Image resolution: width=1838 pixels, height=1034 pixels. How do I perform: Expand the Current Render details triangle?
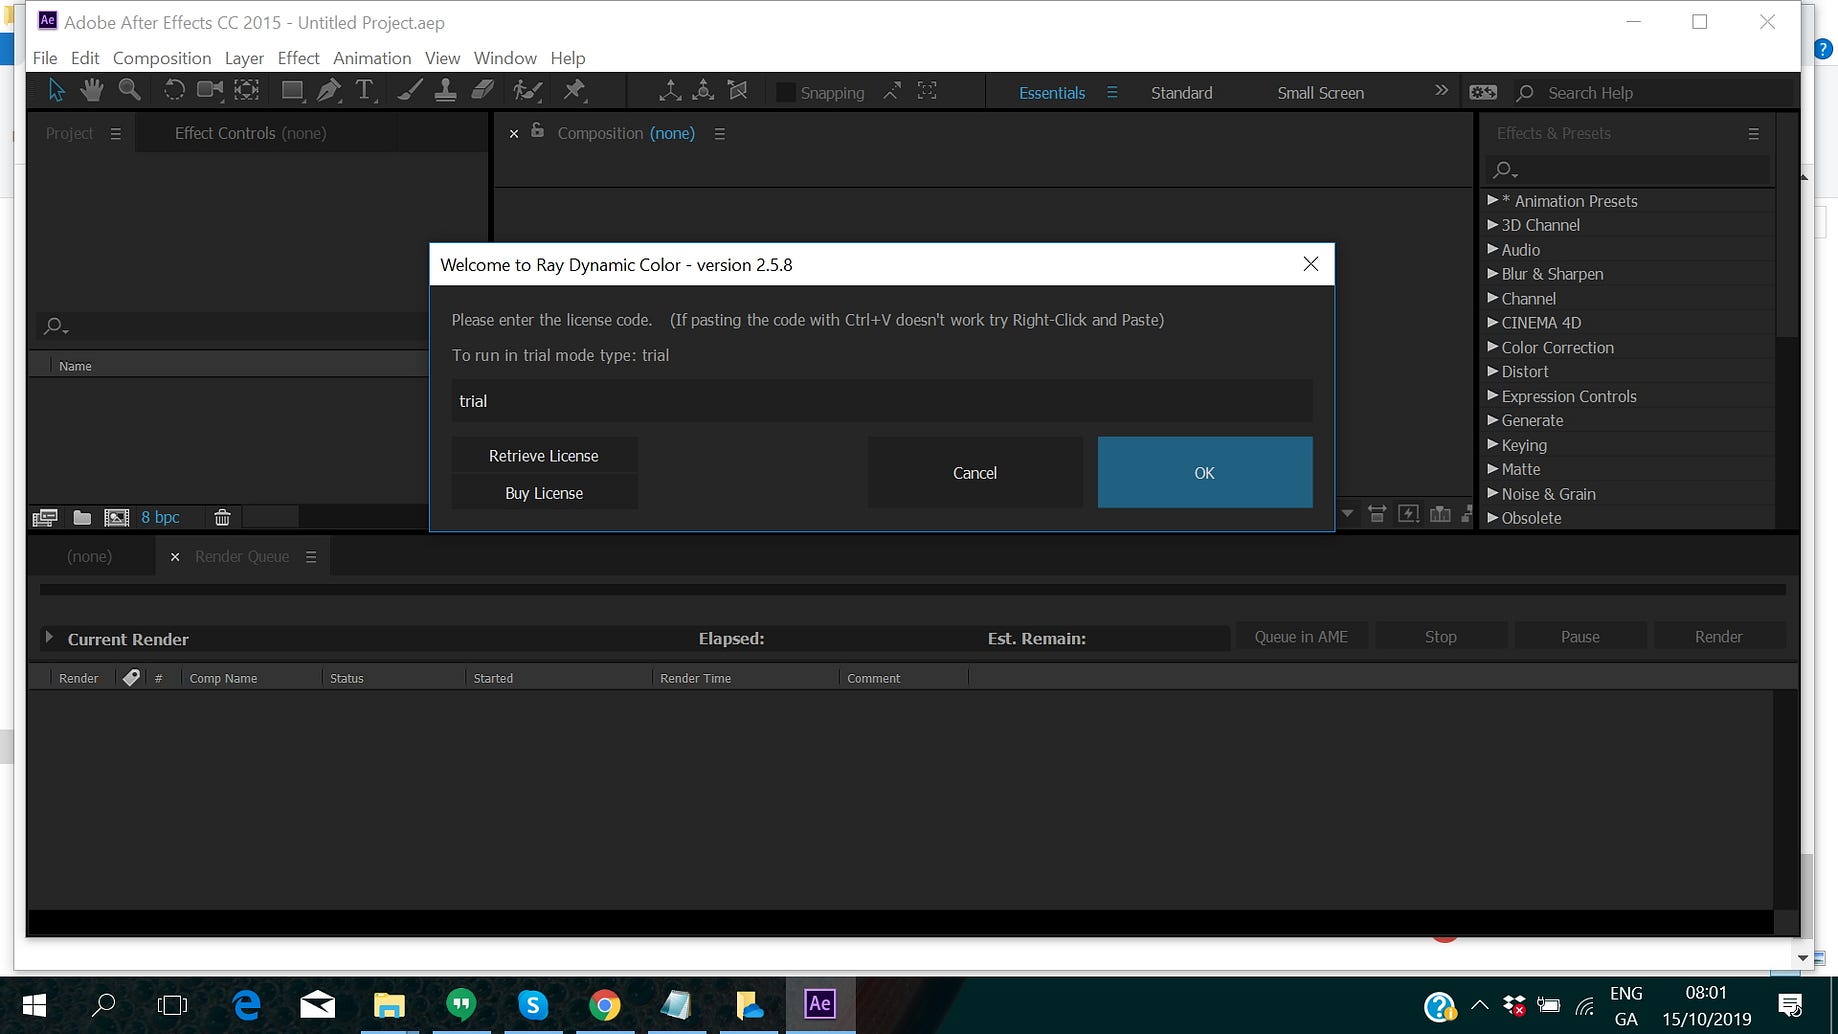tap(48, 637)
